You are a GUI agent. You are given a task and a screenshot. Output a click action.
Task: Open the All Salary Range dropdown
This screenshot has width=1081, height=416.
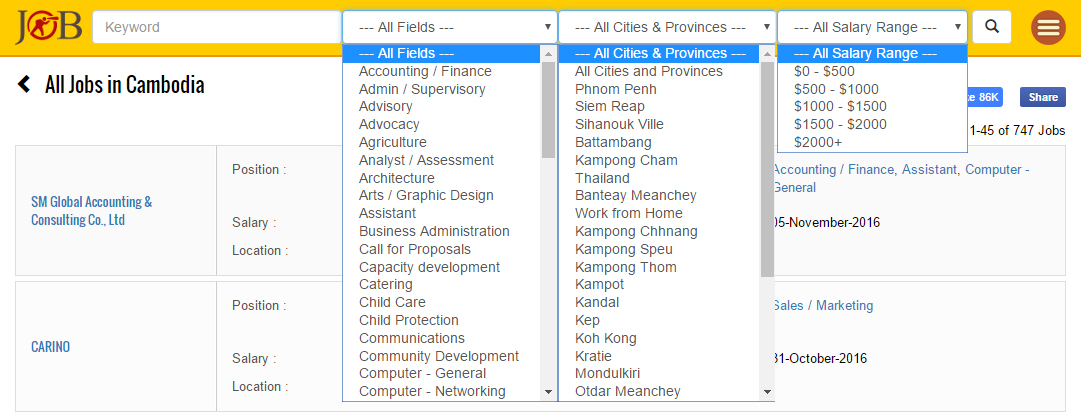tap(872, 28)
